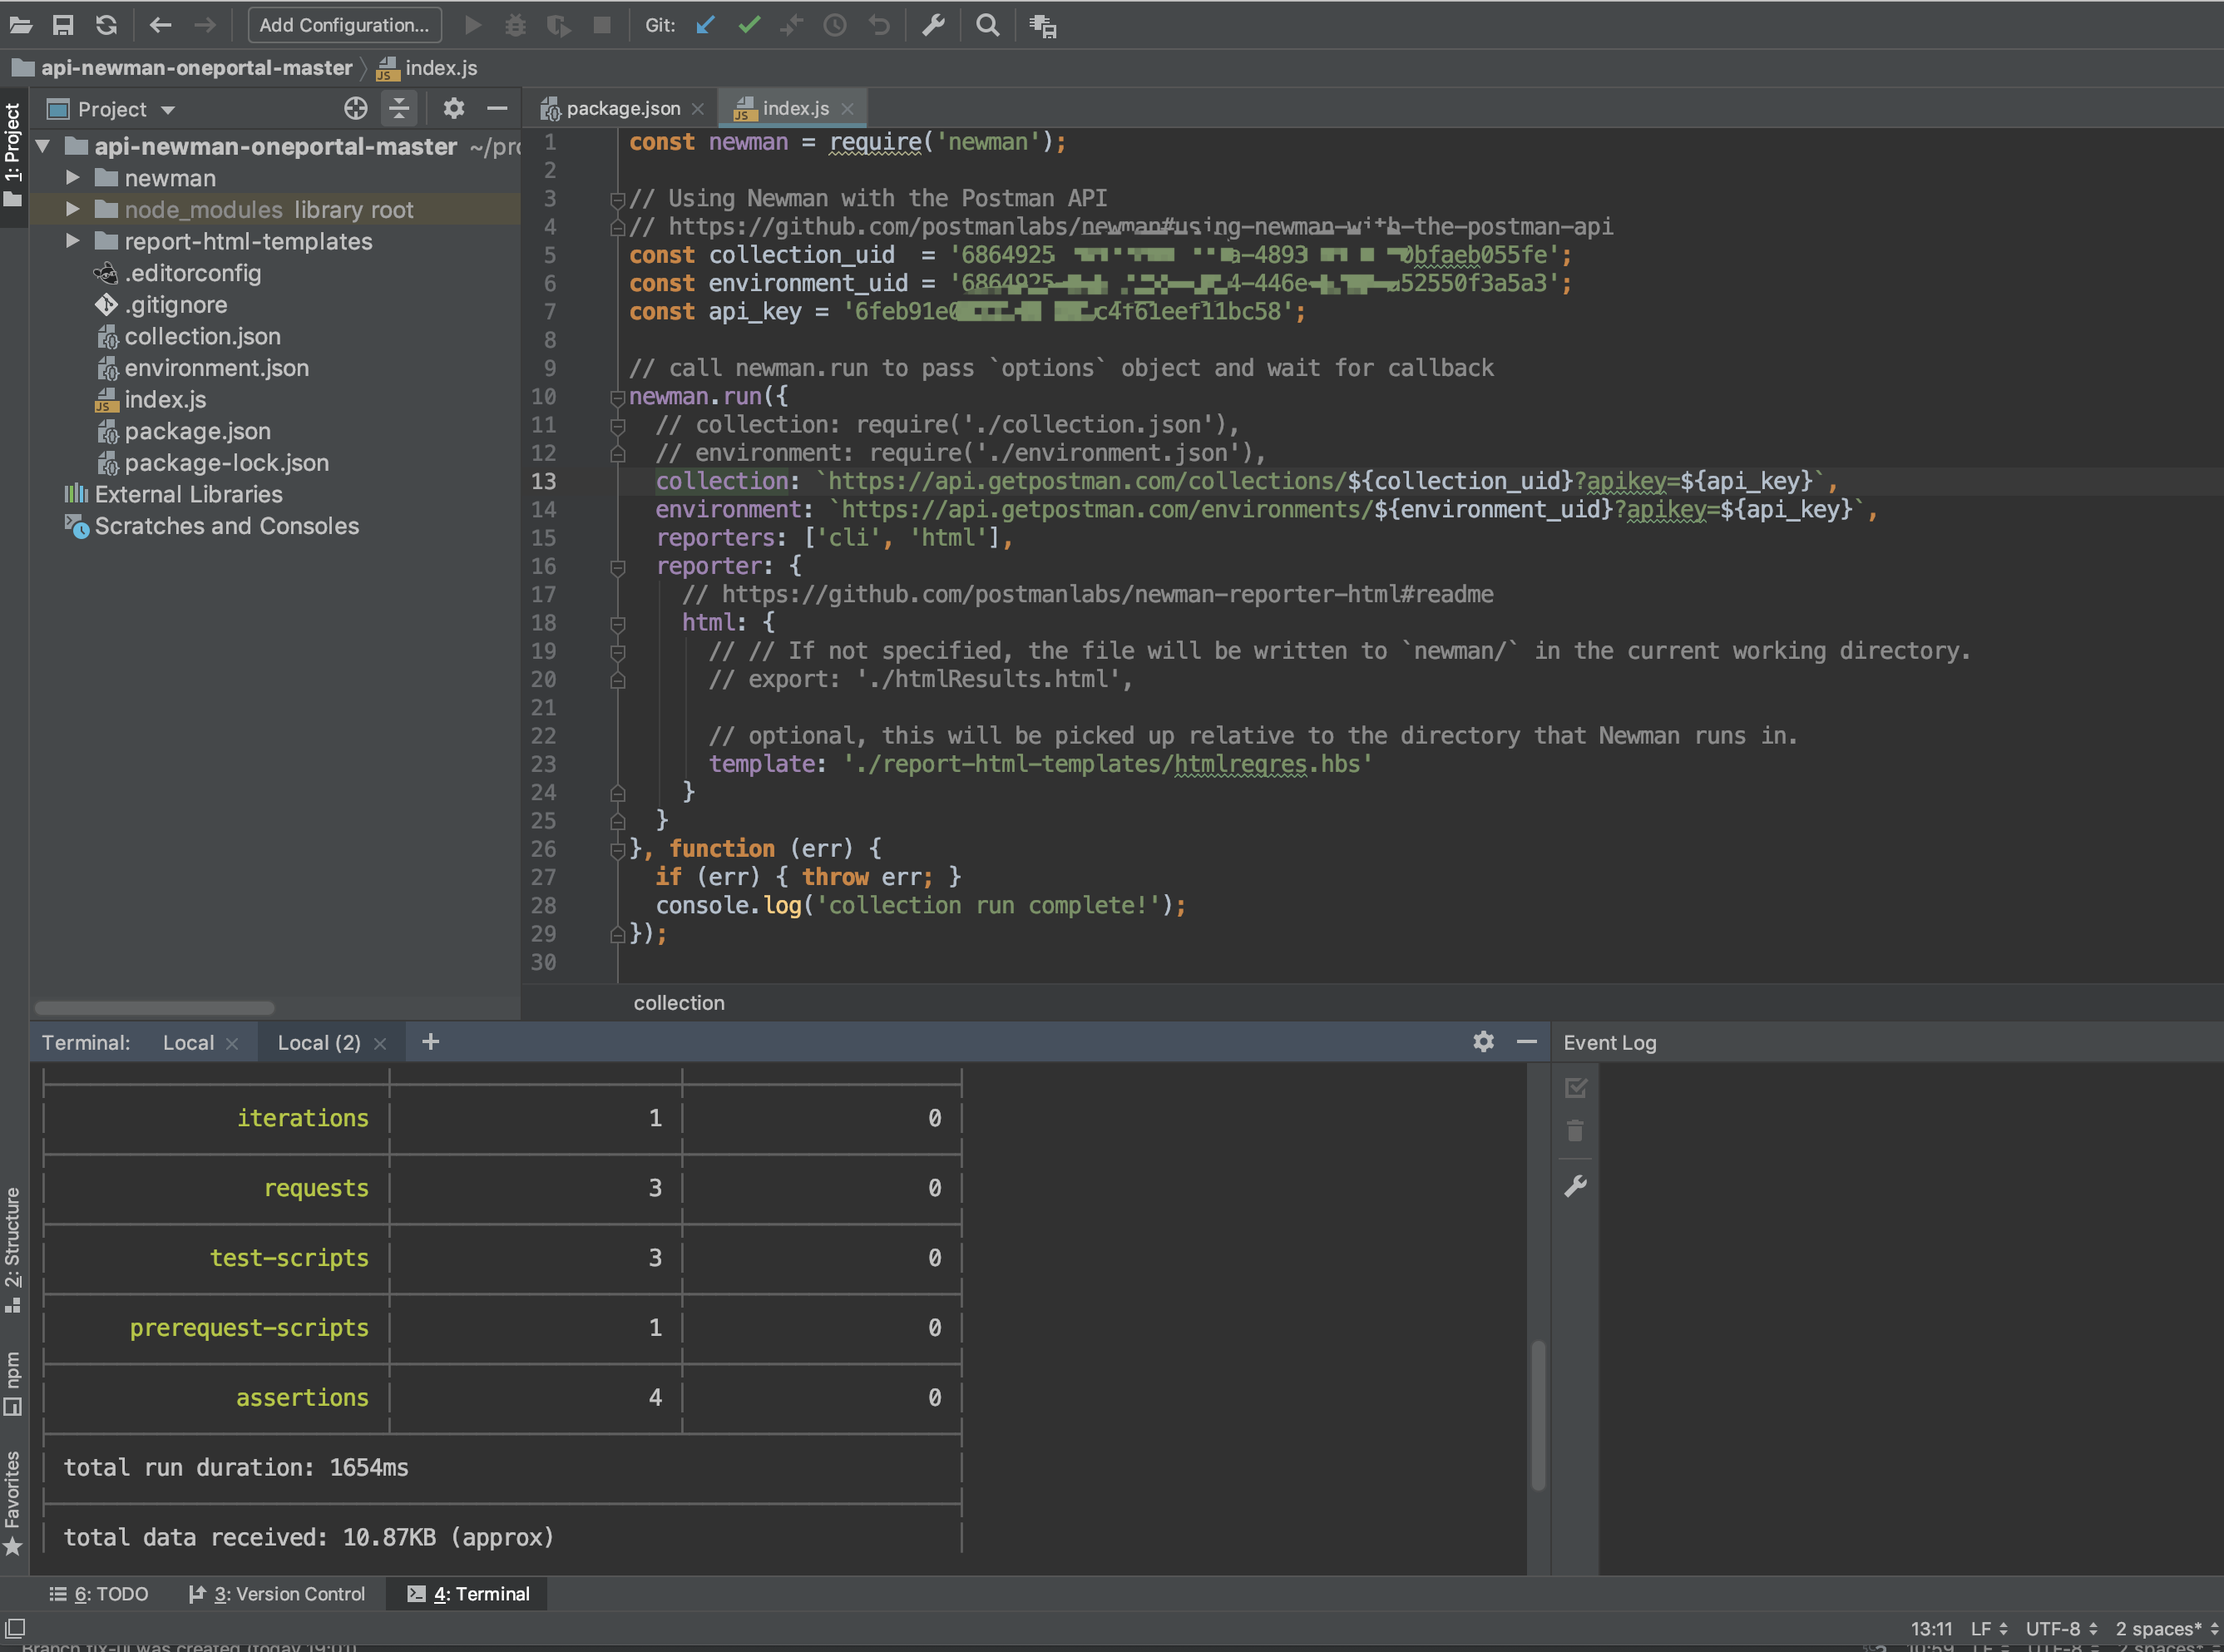Viewport: 2224px width, 1652px height.
Task: Toggle the 1: Project side tool button
Action: (x=13, y=156)
